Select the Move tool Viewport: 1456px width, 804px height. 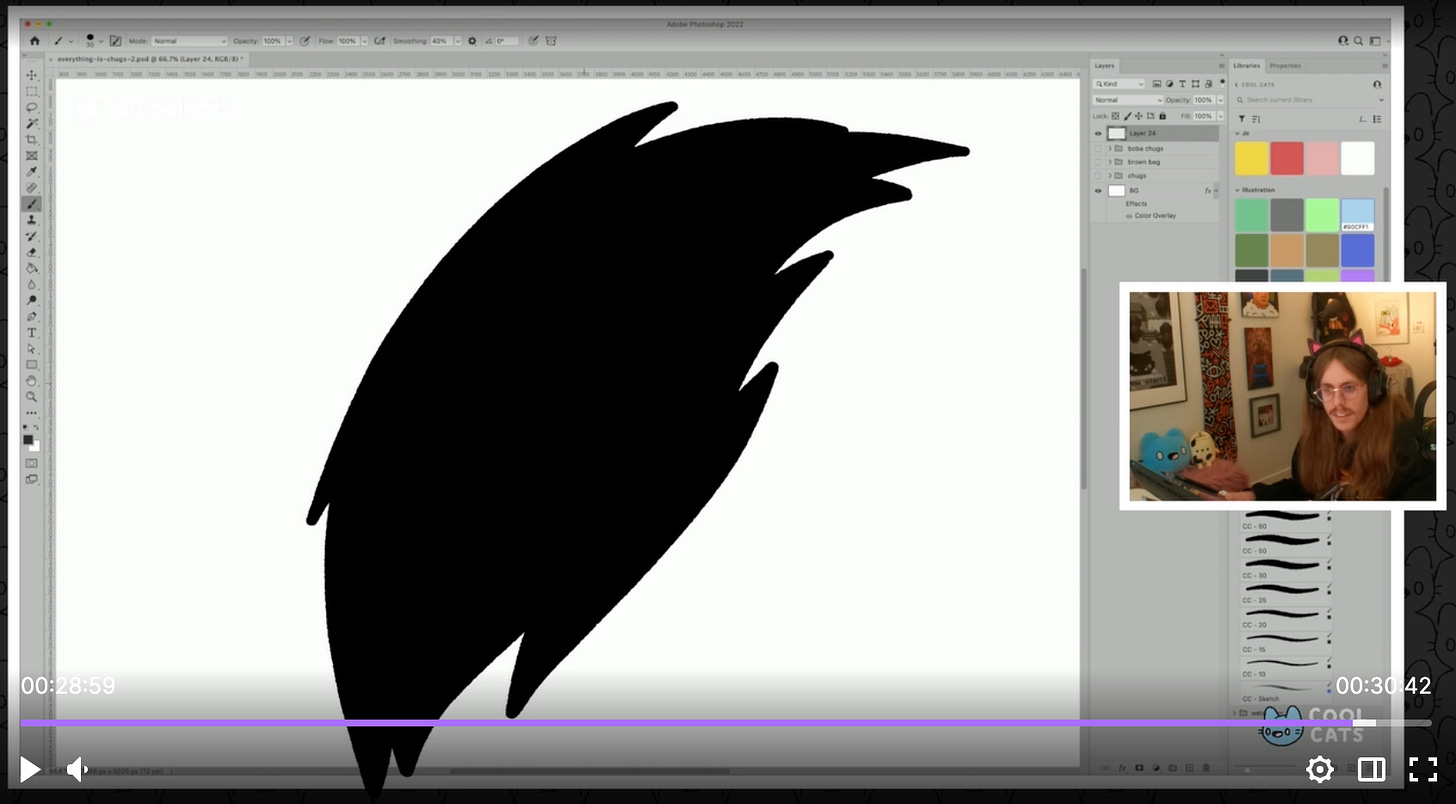point(32,75)
